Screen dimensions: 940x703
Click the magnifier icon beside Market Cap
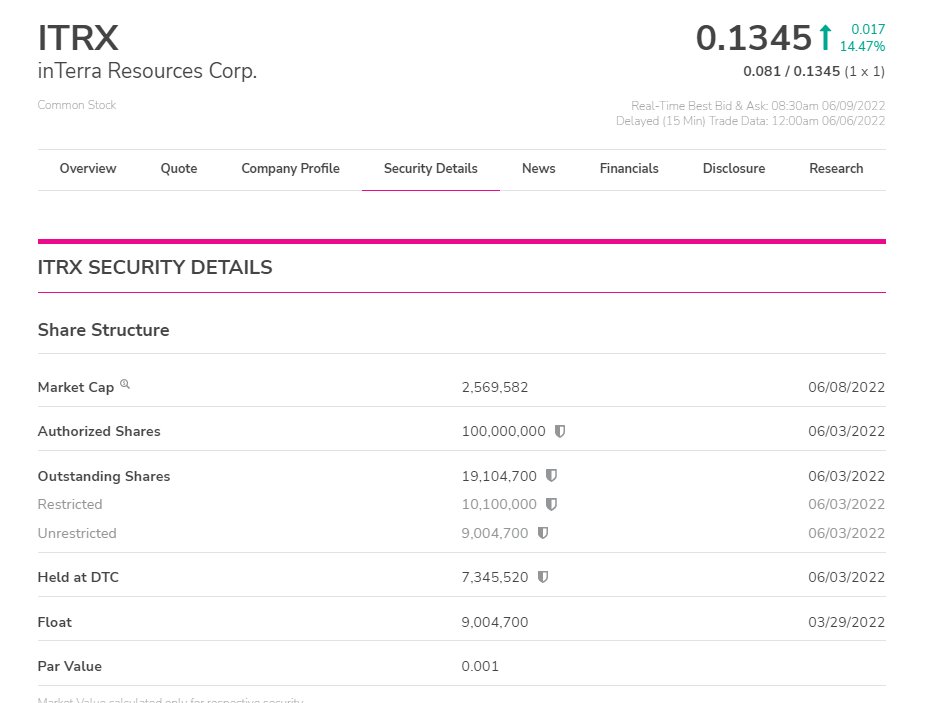tap(125, 384)
